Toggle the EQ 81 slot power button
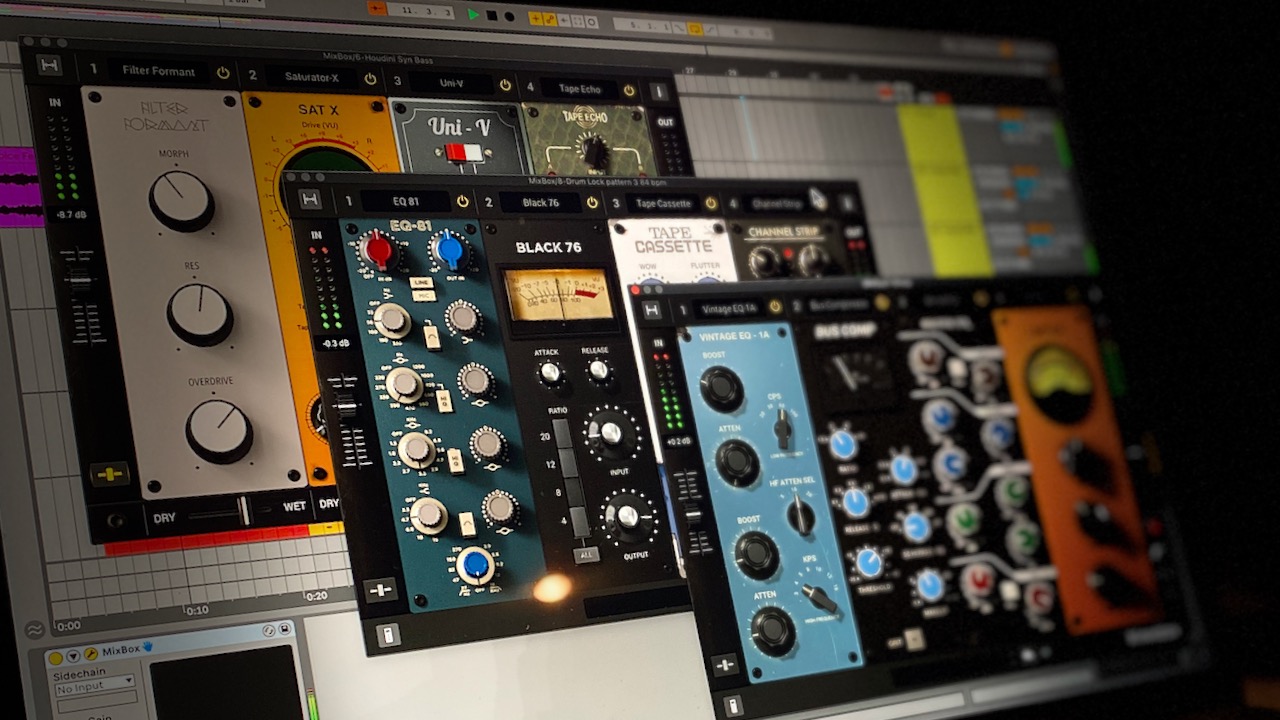Image resolution: width=1280 pixels, height=720 pixels. [x=462, y=201]
